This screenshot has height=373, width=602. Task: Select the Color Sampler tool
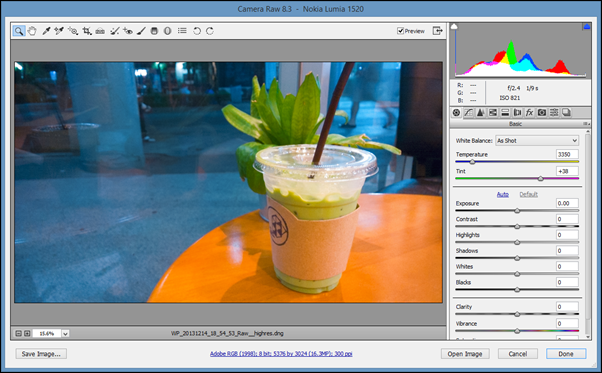click(59, 31)
